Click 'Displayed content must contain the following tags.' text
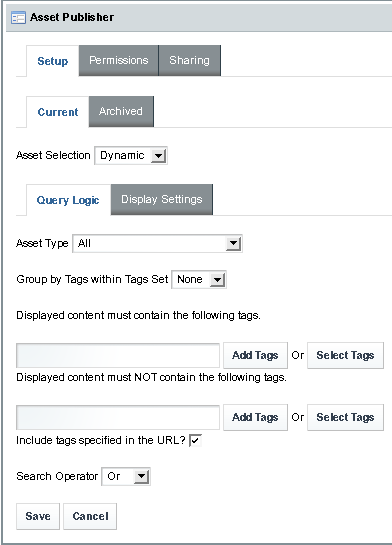 tap(138, 316)
